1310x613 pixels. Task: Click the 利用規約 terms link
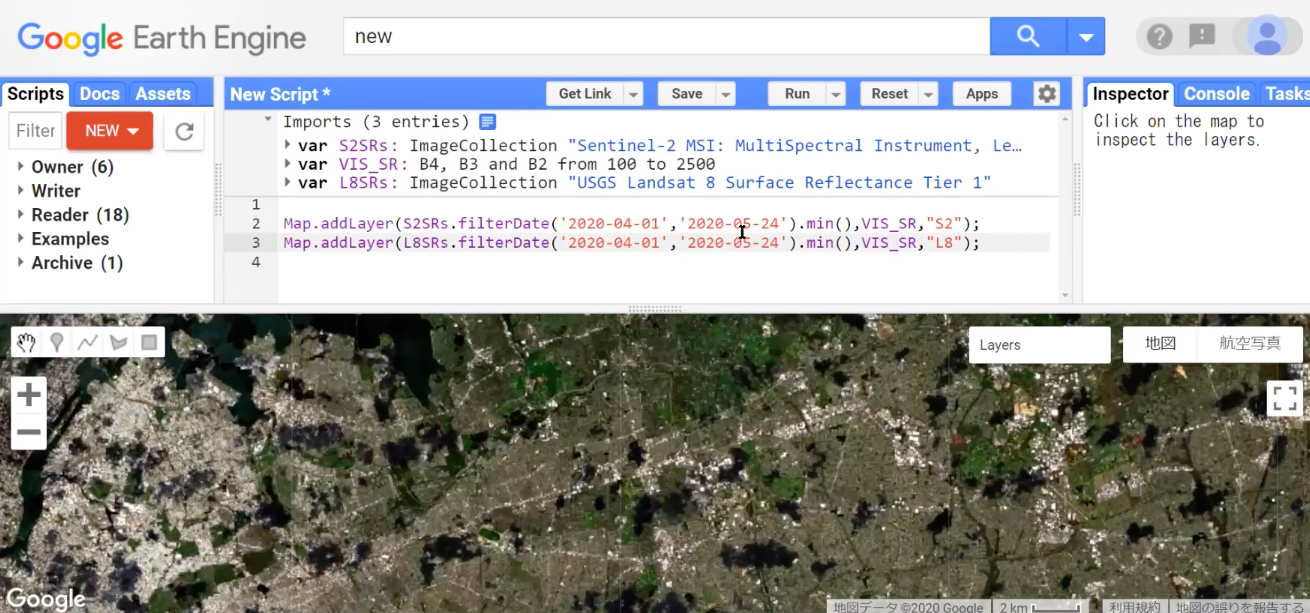click(x=1134, y=606)
